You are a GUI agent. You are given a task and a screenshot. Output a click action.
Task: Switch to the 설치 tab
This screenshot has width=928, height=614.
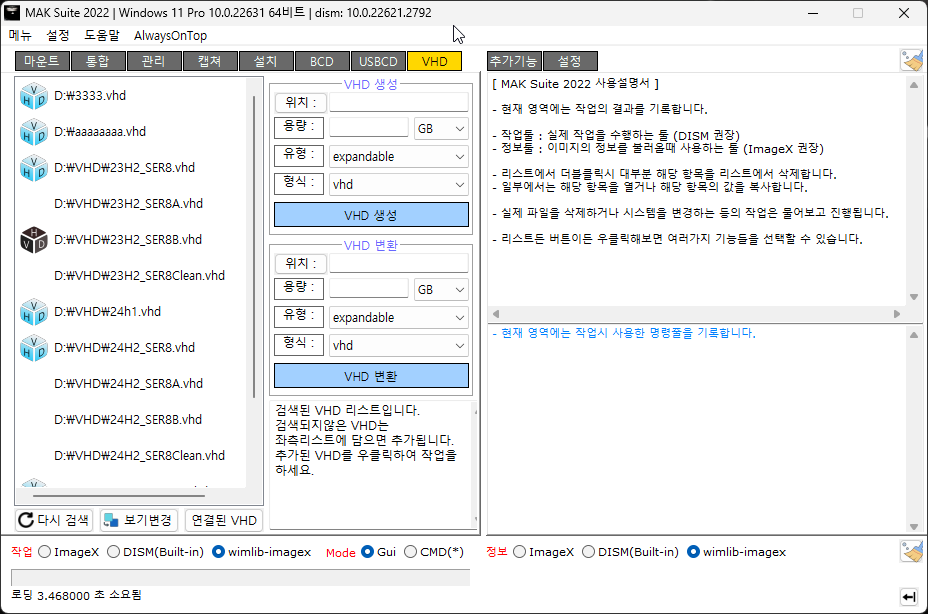(x=265, y=61)
